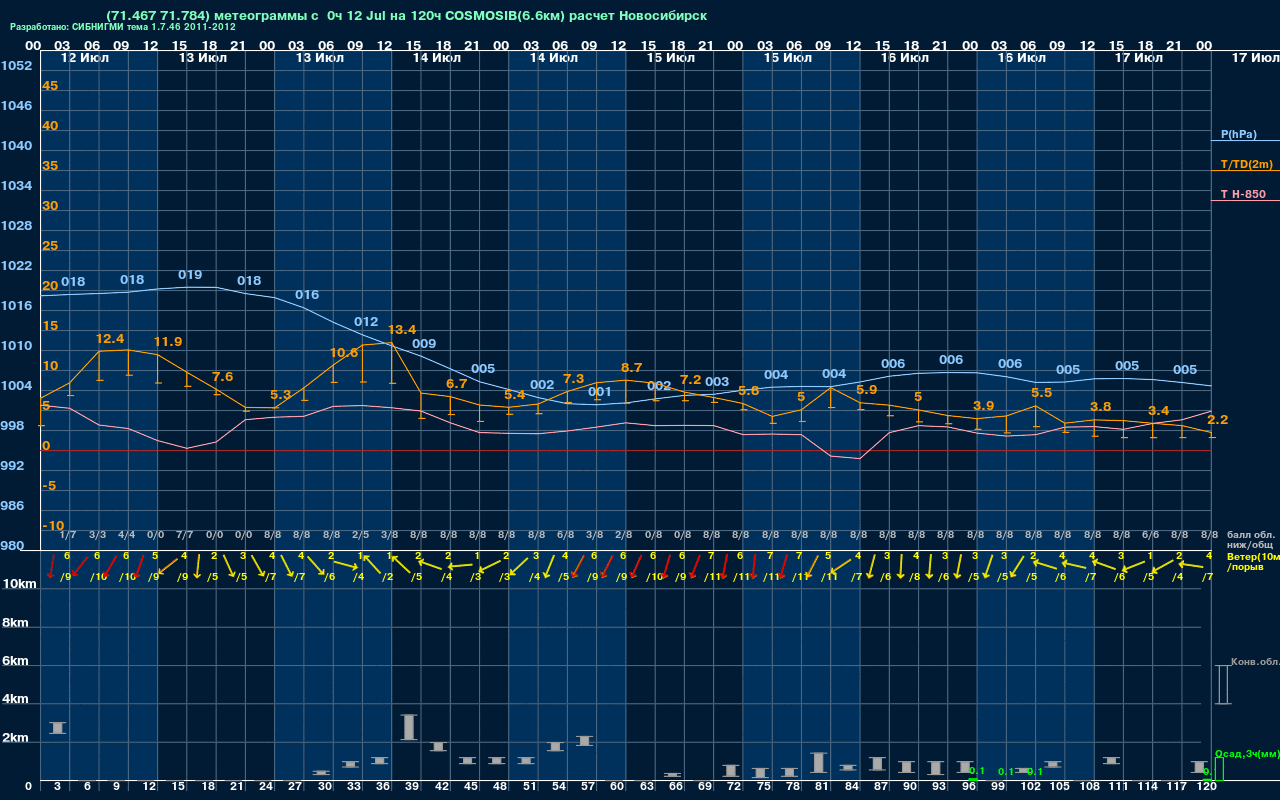The image size is (1280, 800).
Task: Click the 6.7 temperature value
Action: coord(457,384)
